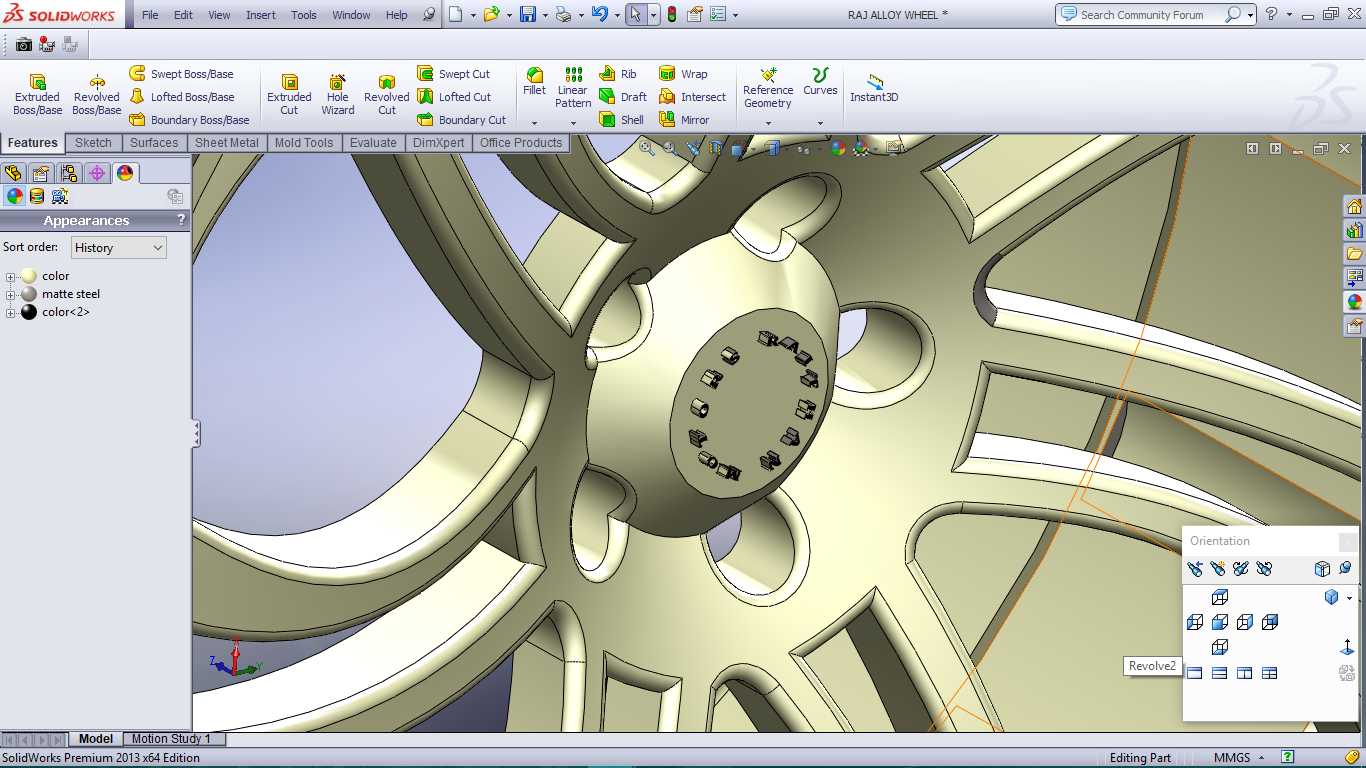Click the Search Community Forum field
1366x768 pixels.
pyautogui.click(x=1142, y=14)
